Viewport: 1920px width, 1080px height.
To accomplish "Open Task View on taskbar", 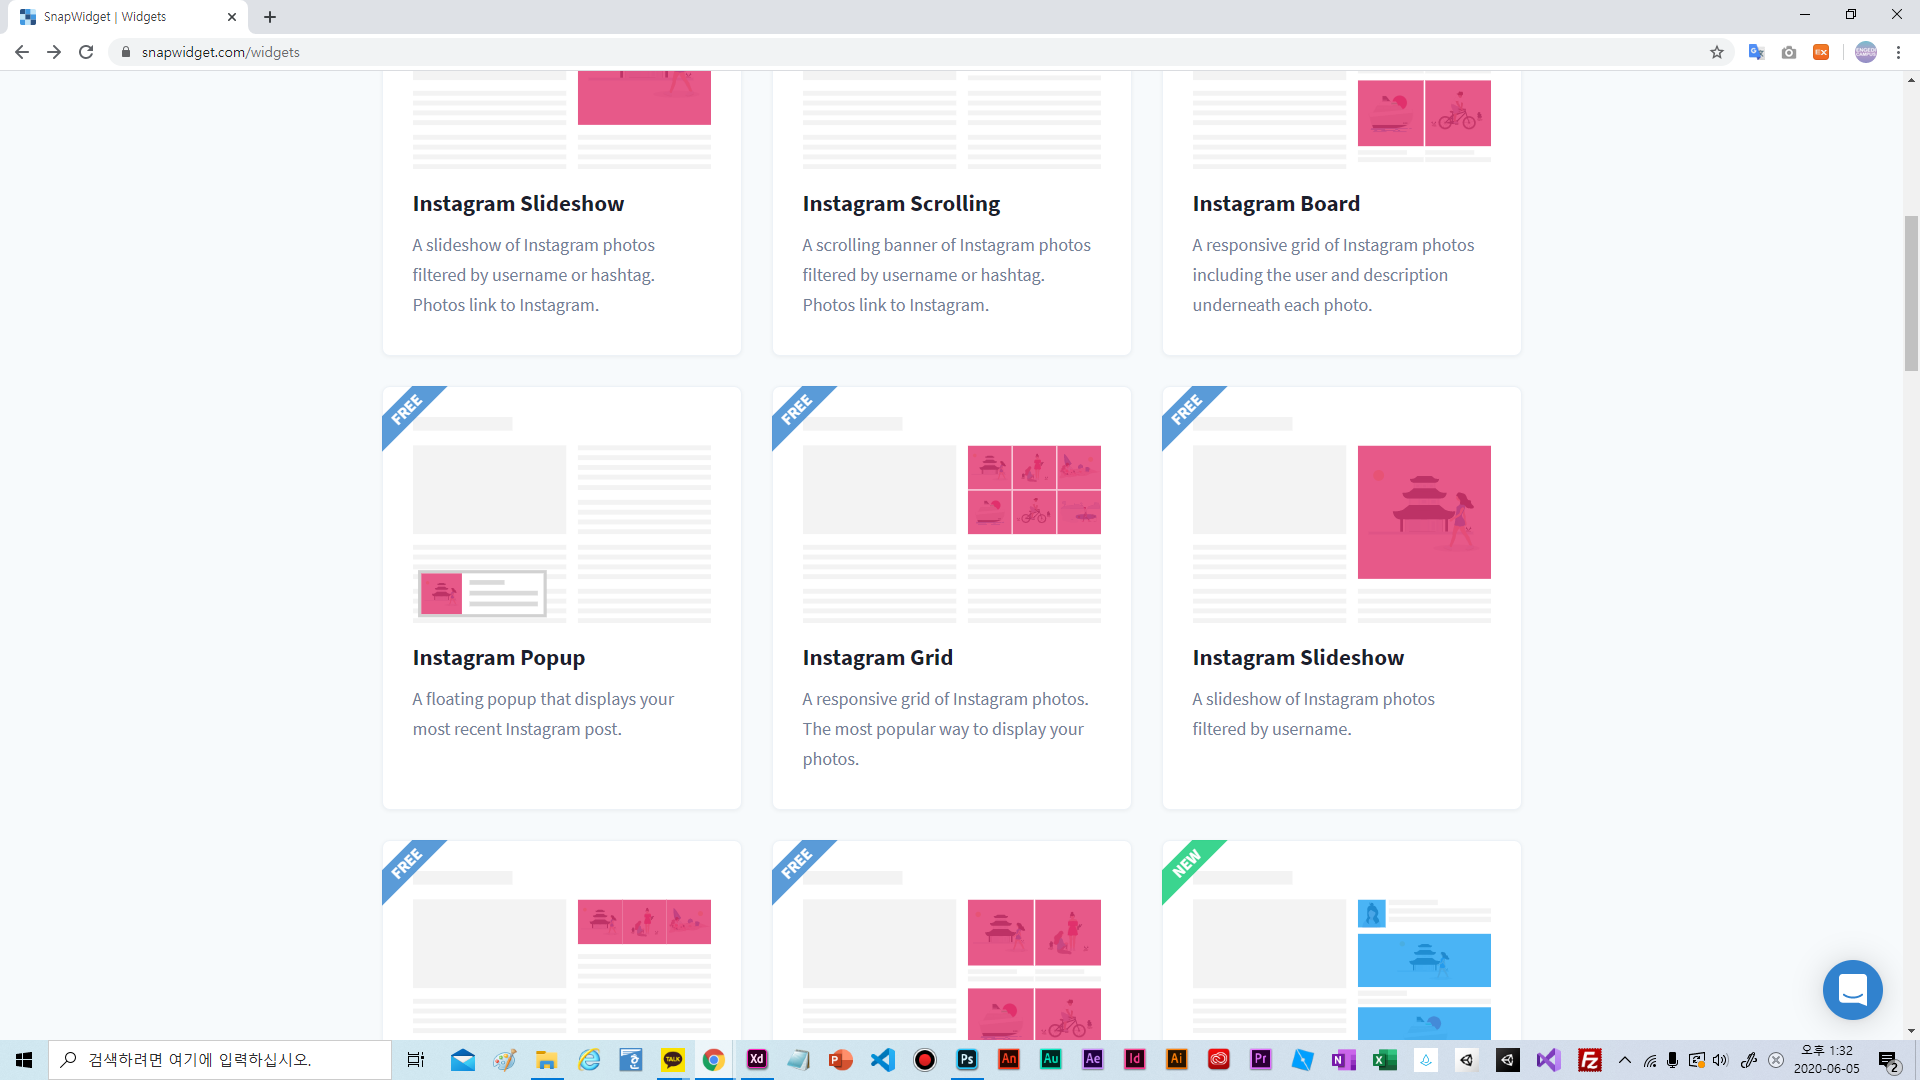I will point(416,1060).
